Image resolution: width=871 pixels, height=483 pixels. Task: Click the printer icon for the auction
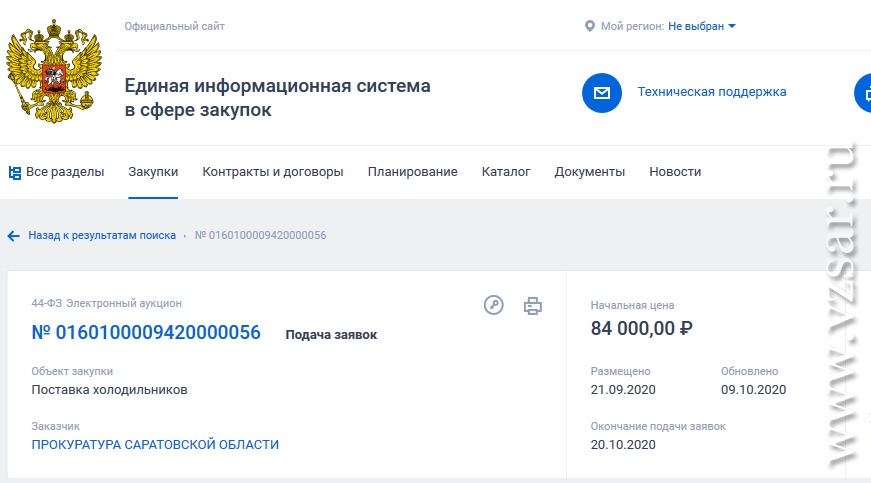tap(533, 306)
